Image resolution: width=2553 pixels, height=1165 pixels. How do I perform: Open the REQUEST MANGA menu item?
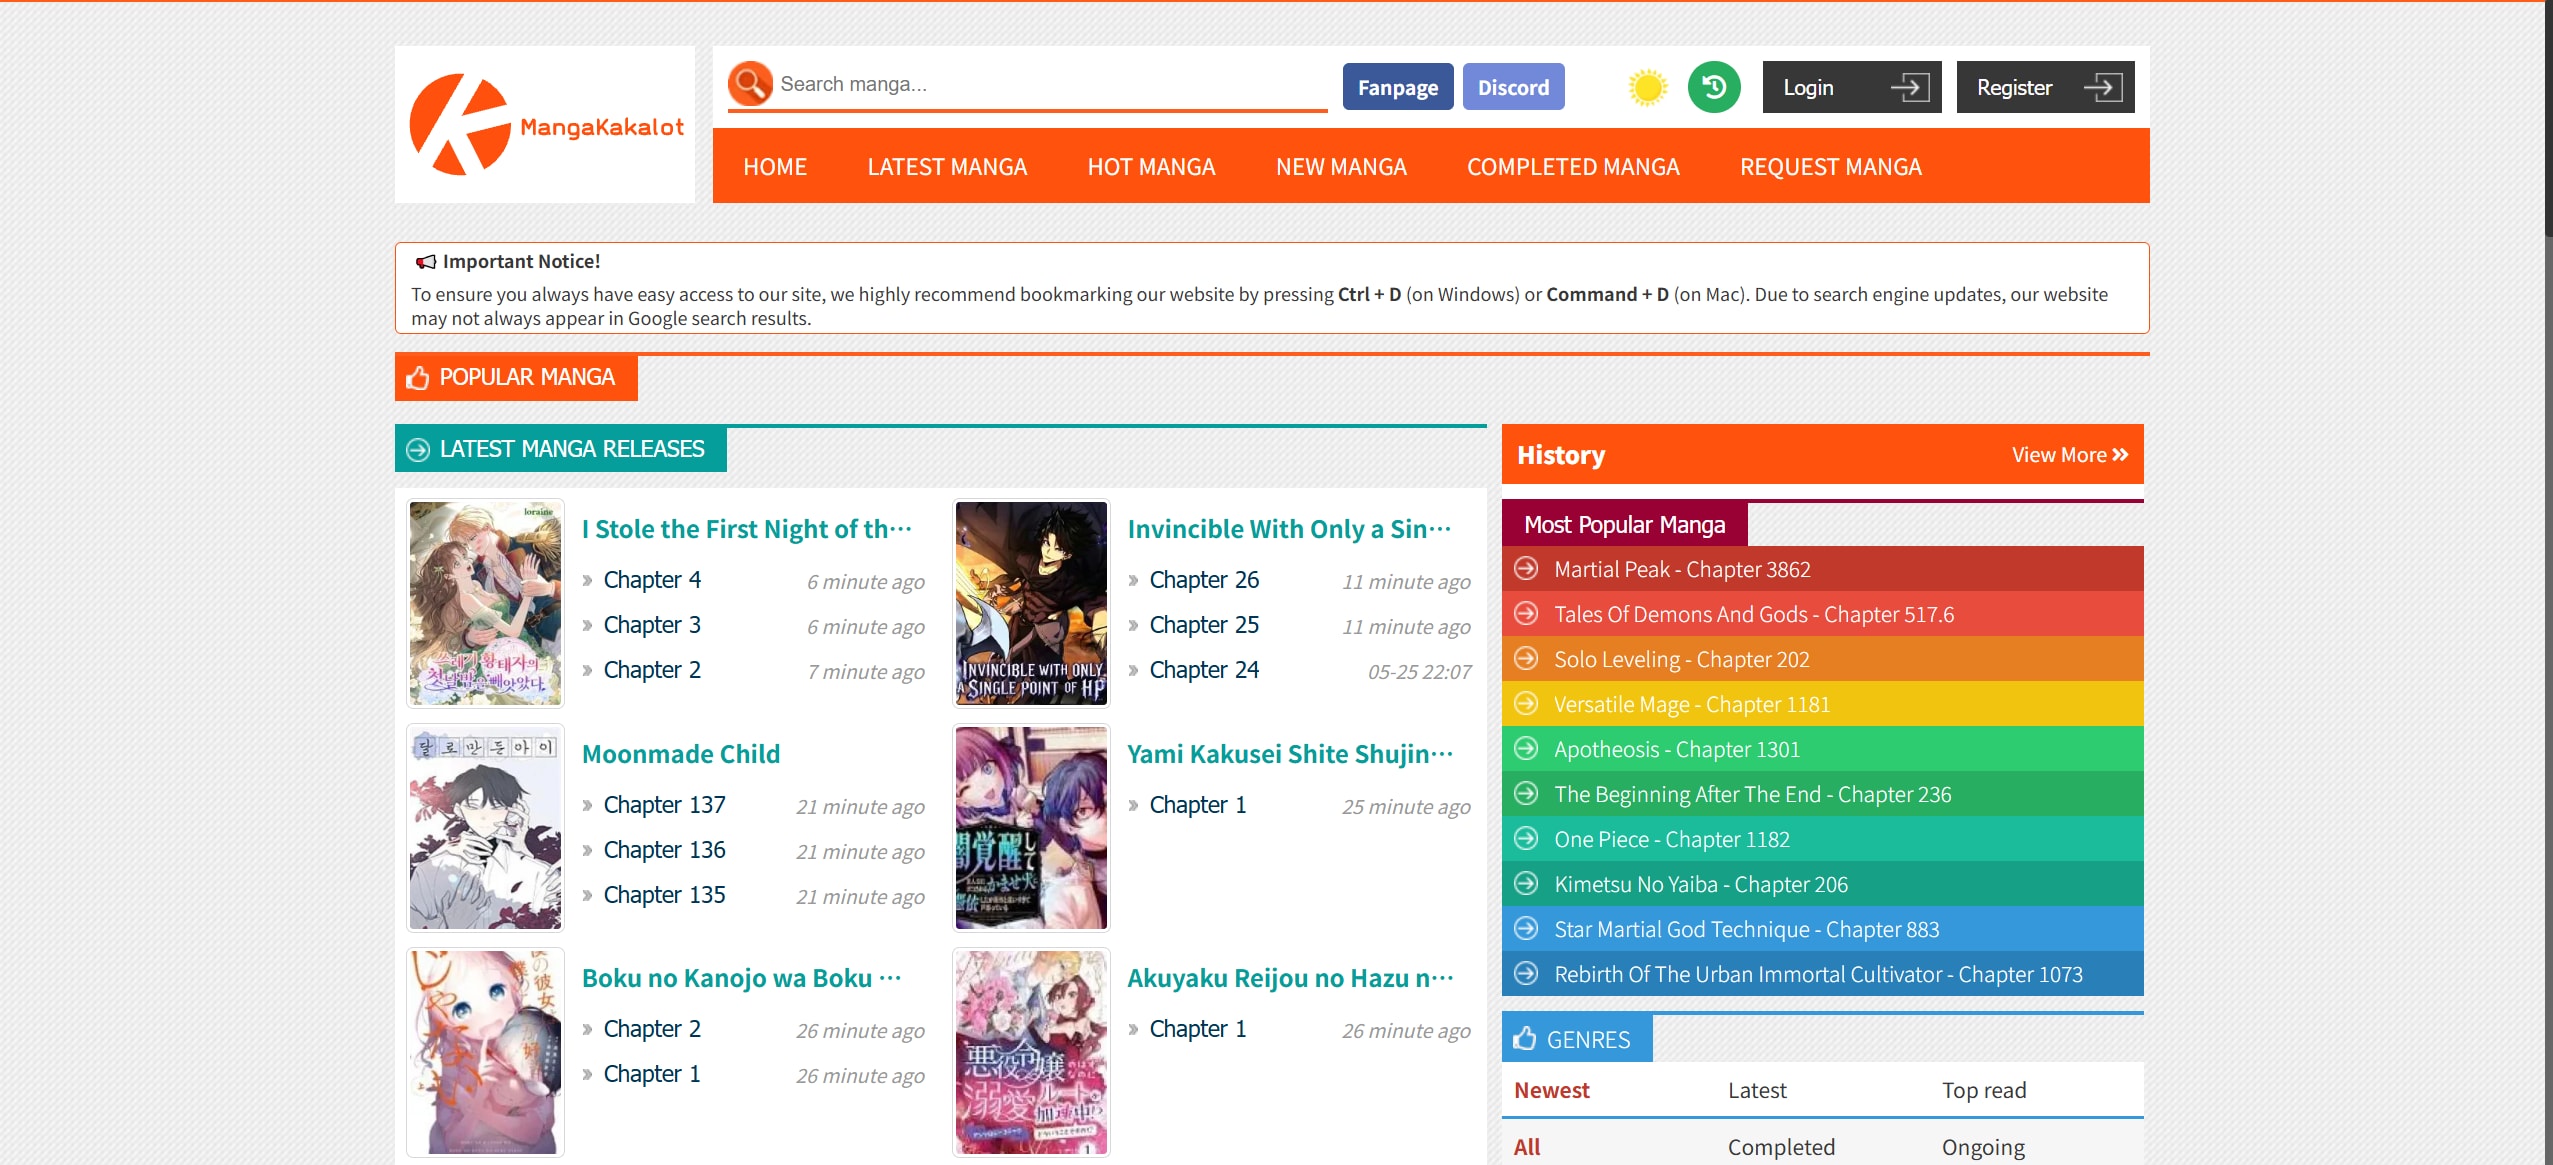pos(1831,167)
